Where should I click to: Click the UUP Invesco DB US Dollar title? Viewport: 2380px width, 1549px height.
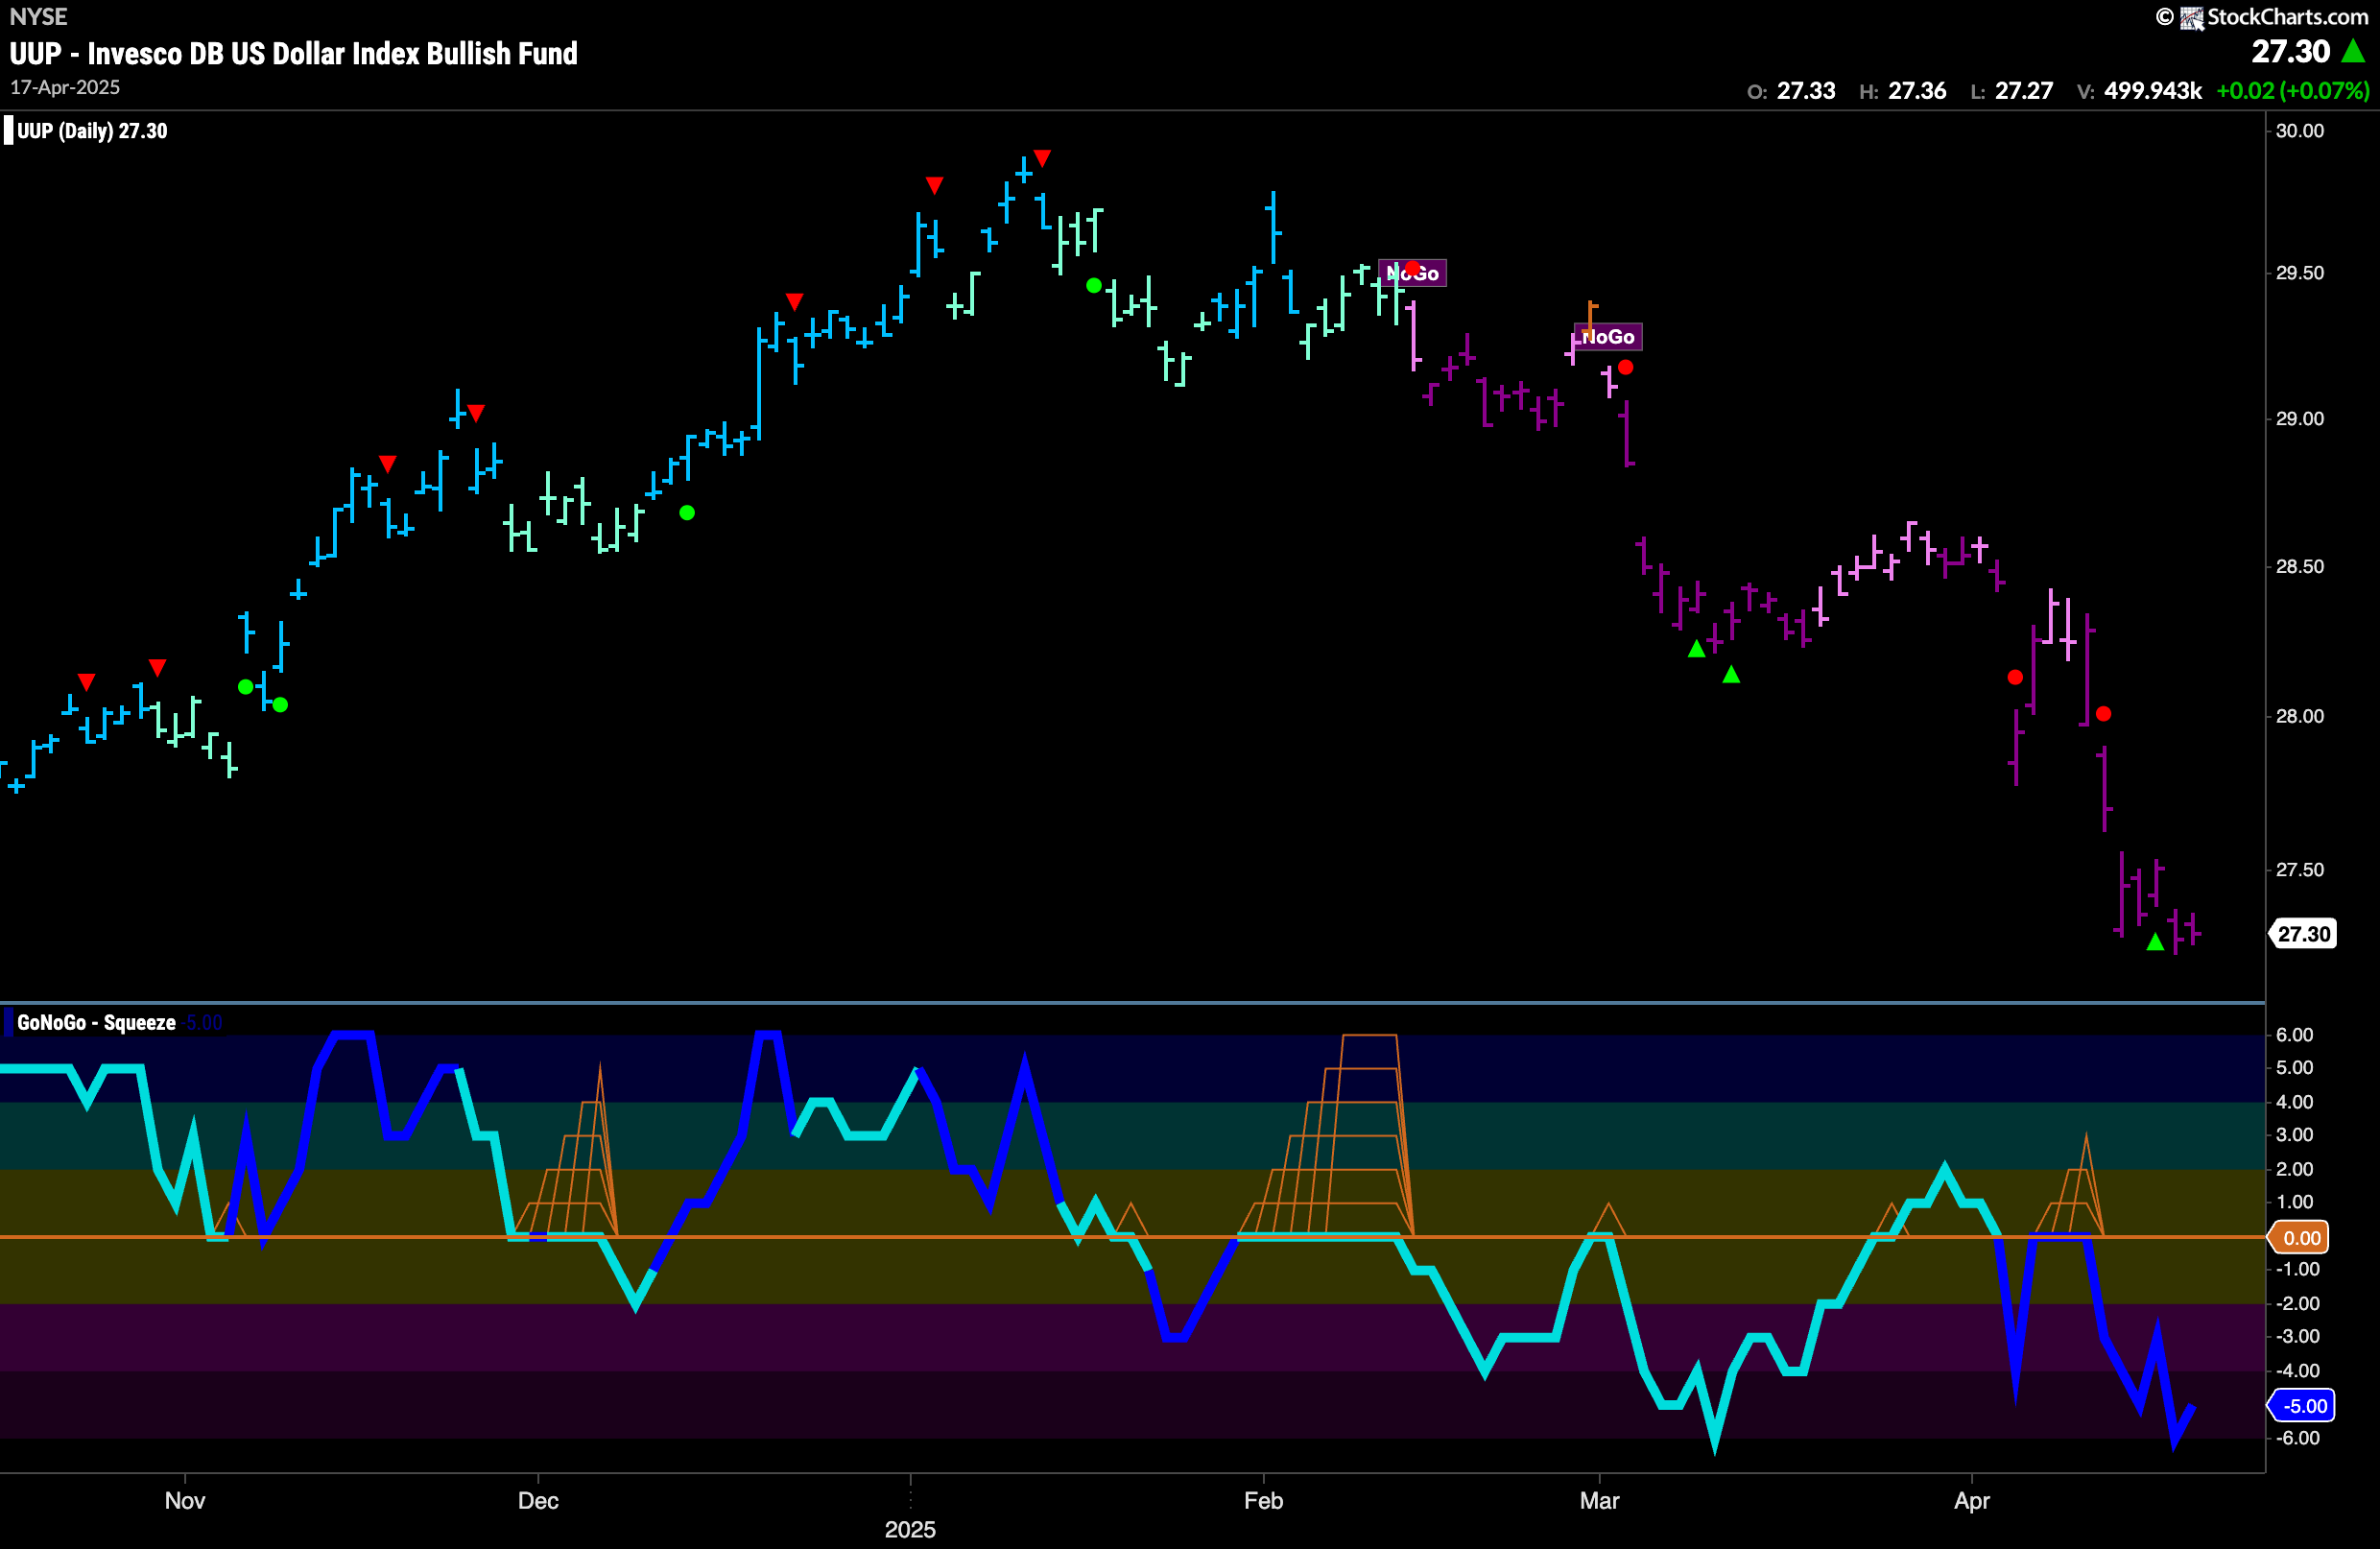(x=293, y=53)
